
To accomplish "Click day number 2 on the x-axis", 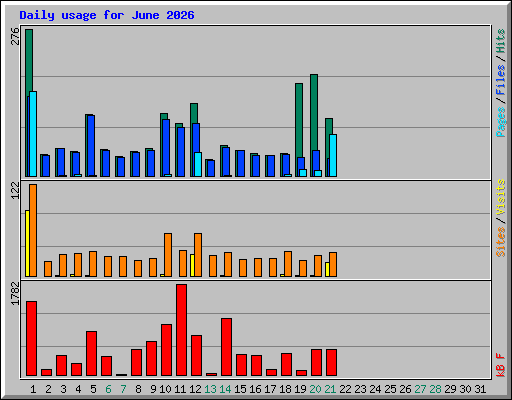I will (48, 389).
